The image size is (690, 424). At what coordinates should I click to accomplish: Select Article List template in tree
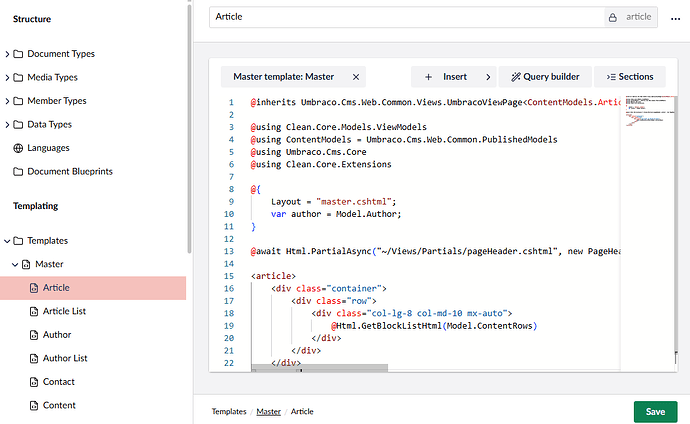64,311
